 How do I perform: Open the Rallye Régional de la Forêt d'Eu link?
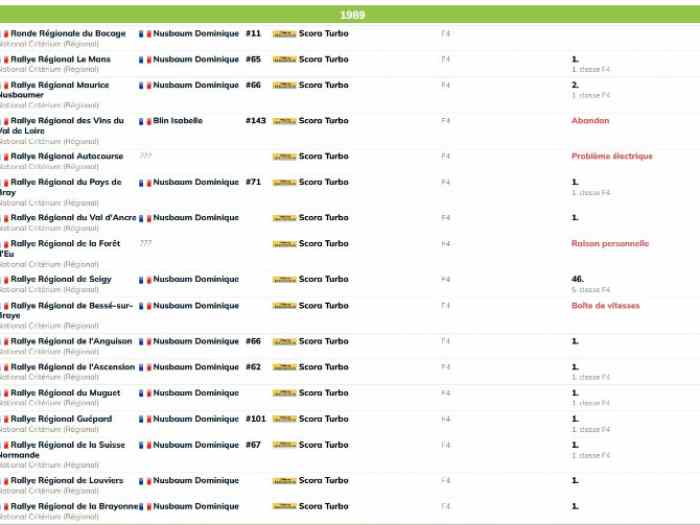60,249
